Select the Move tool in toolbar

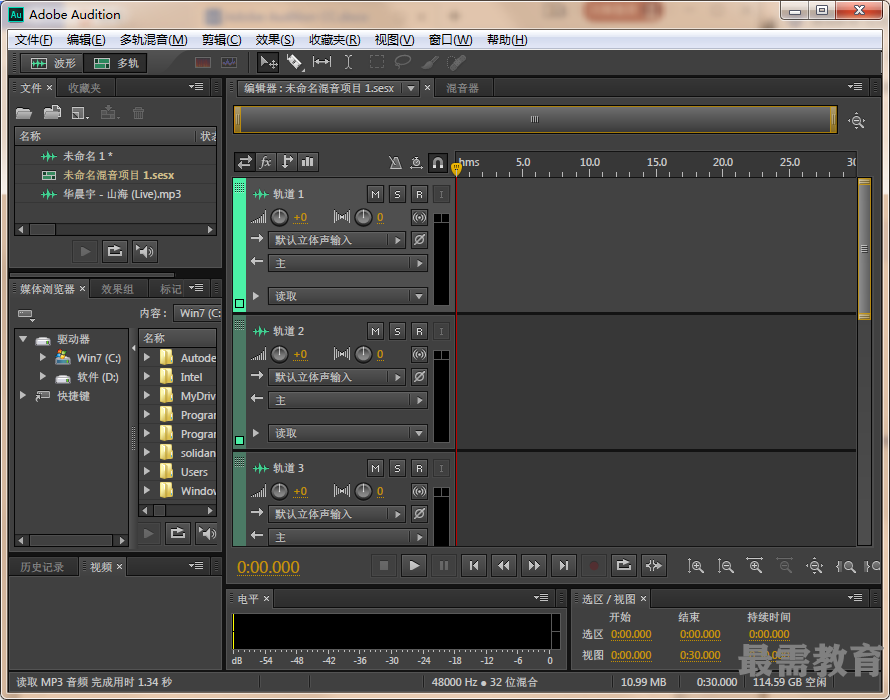(268, 62)
